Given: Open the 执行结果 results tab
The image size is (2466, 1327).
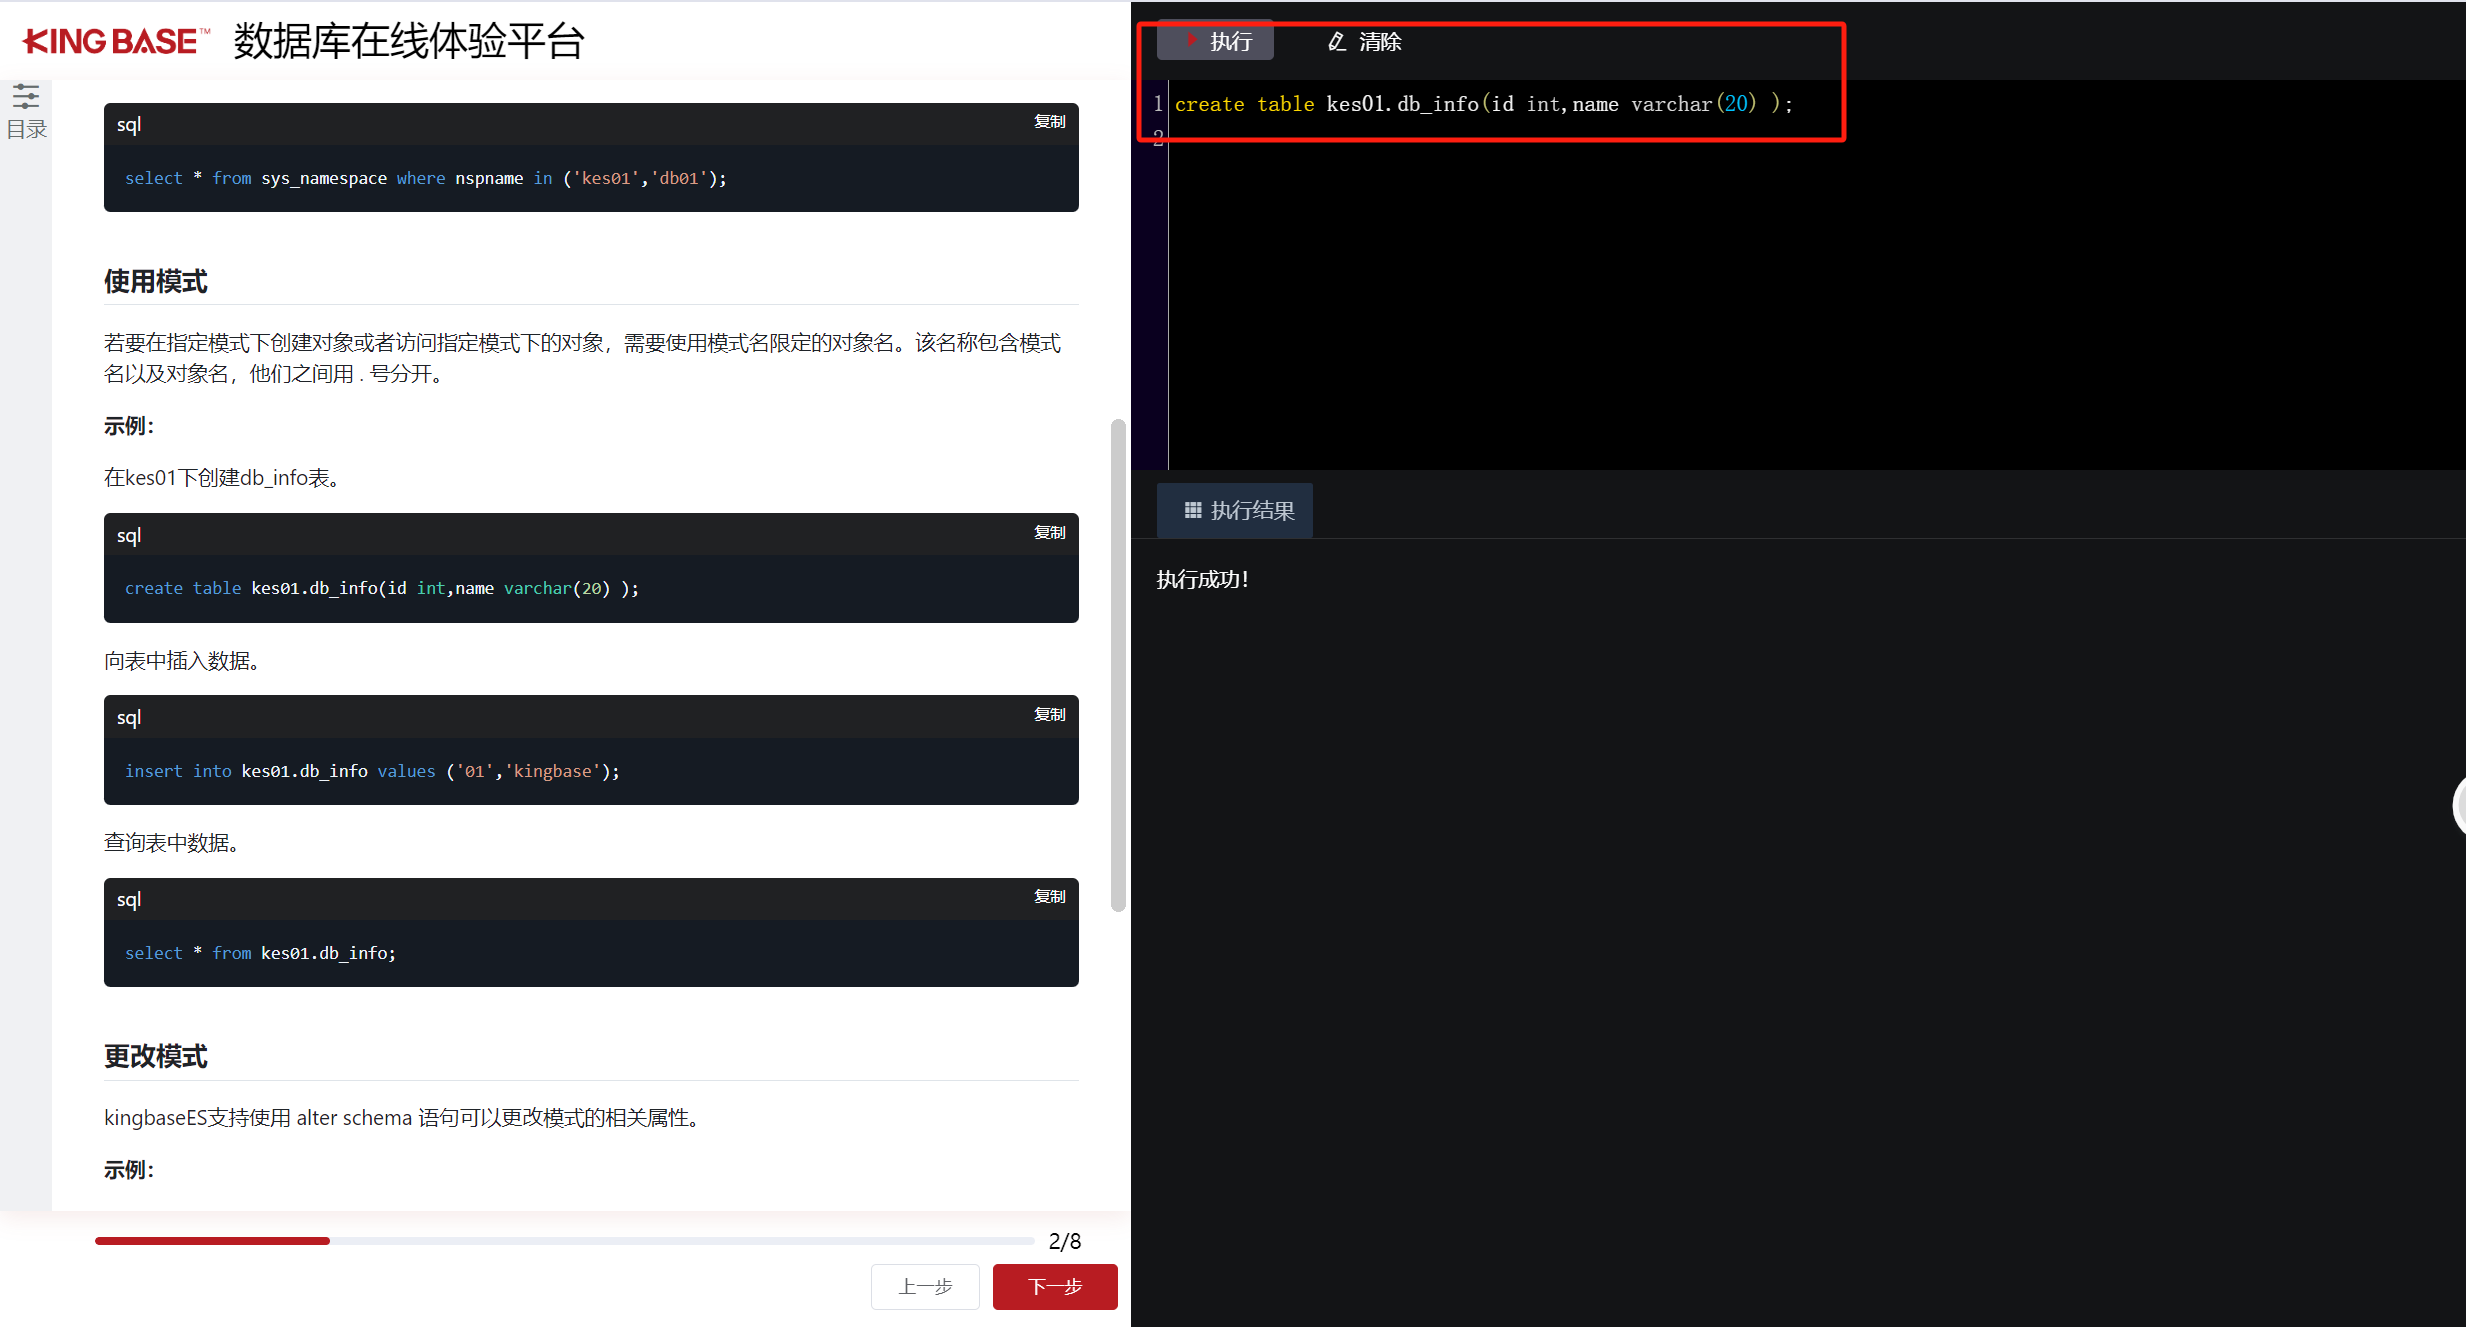Looking at the screenshot, I should tap(1235, 510).
